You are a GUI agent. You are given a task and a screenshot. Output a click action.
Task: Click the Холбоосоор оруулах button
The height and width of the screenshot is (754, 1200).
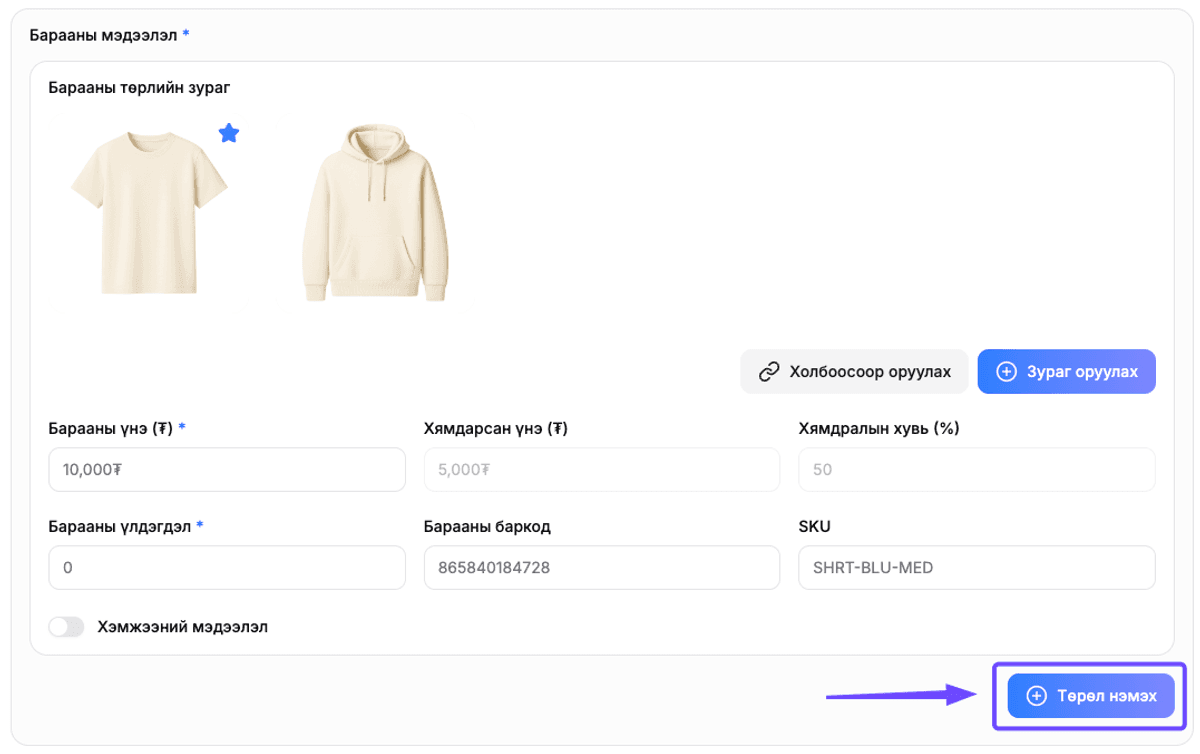coord(854,371)
